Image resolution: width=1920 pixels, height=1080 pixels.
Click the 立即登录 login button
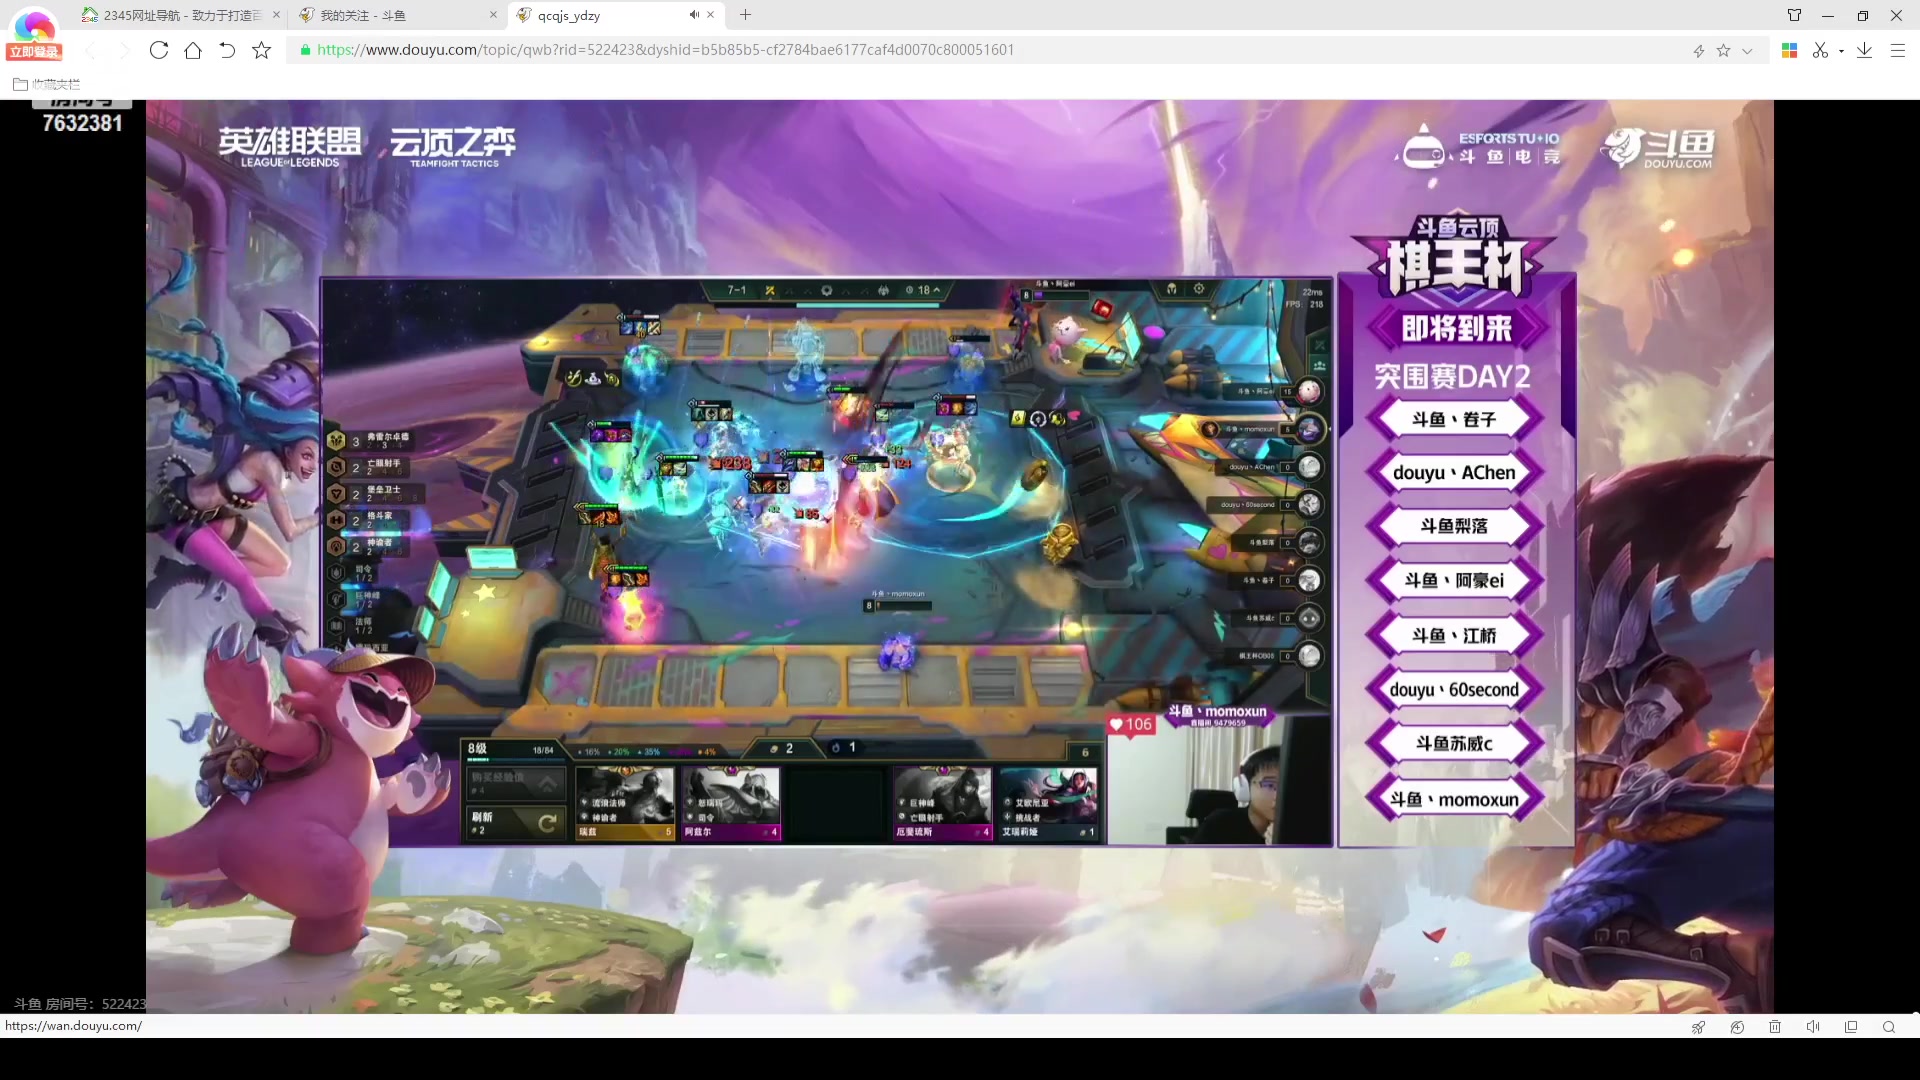(x=35, y=52)
